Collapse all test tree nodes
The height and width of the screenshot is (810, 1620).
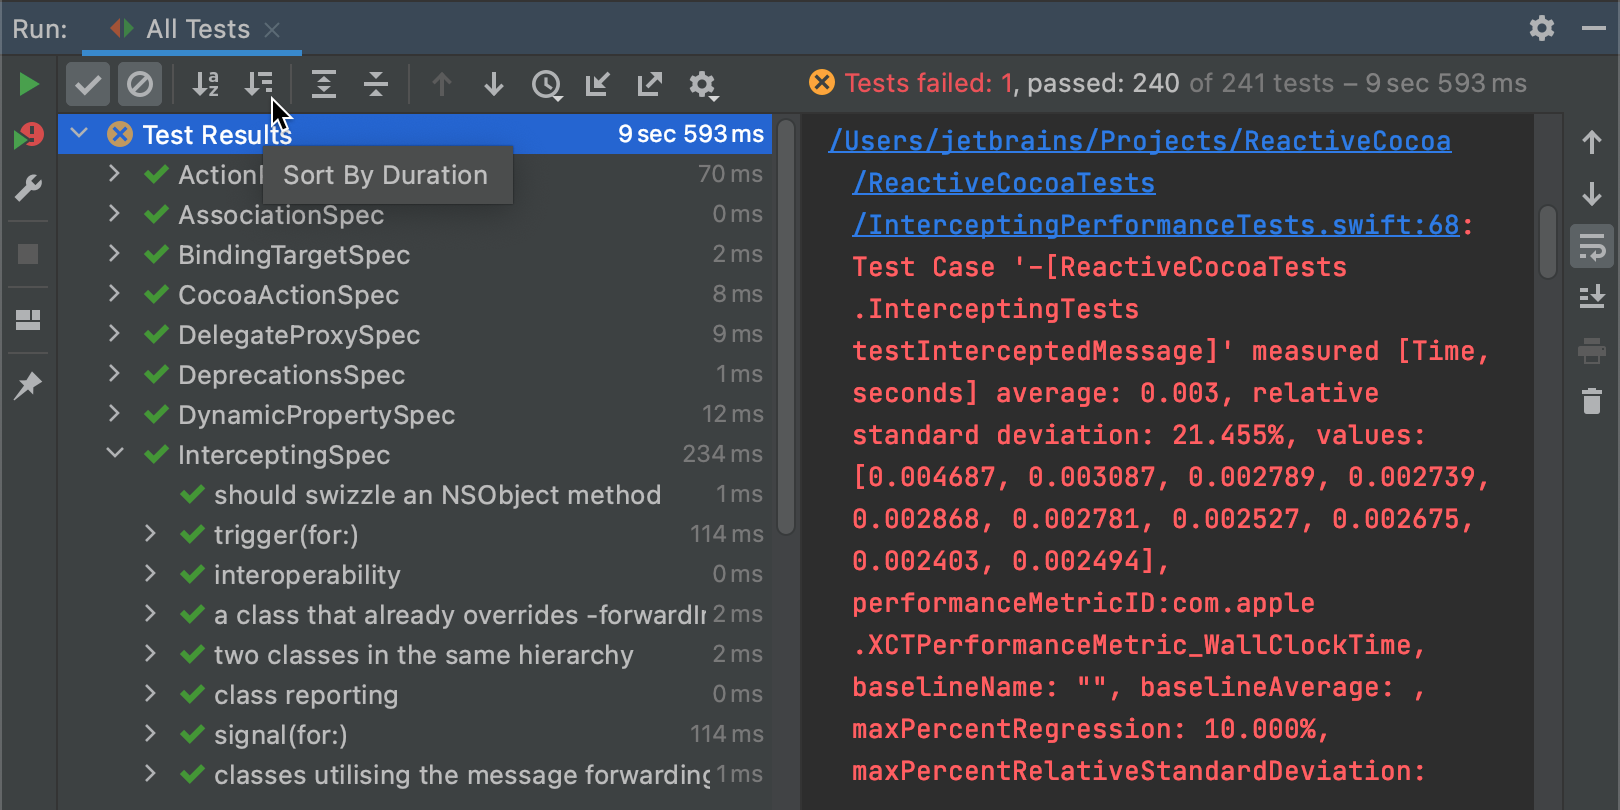pyautogui.click(x=376, y=85)
